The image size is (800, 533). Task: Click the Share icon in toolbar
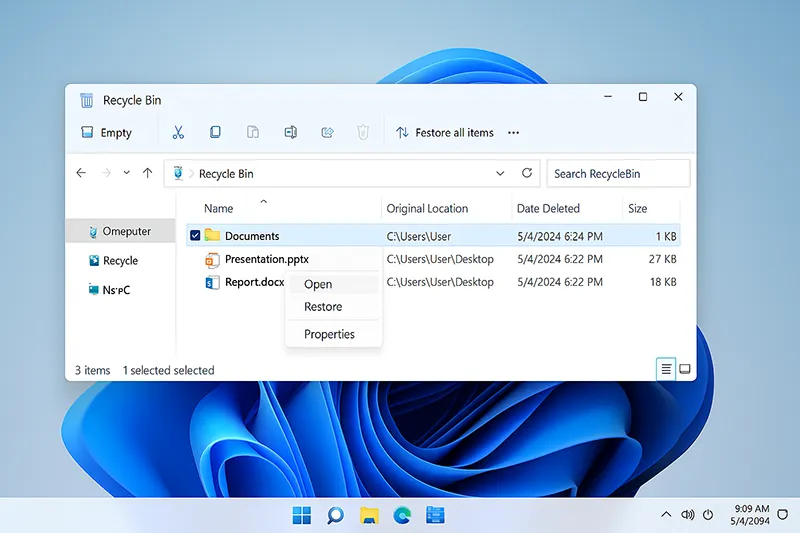(327, 132)
